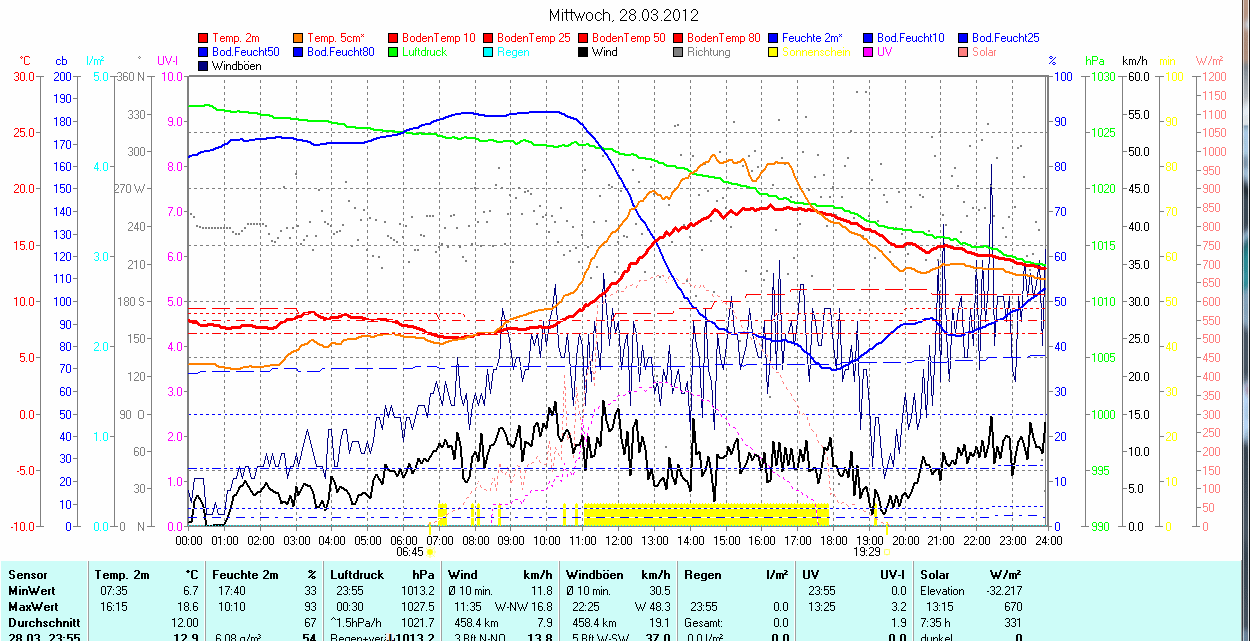Click the Mittwoch, 28.03.2012 chart title

[x=624, y=15]
